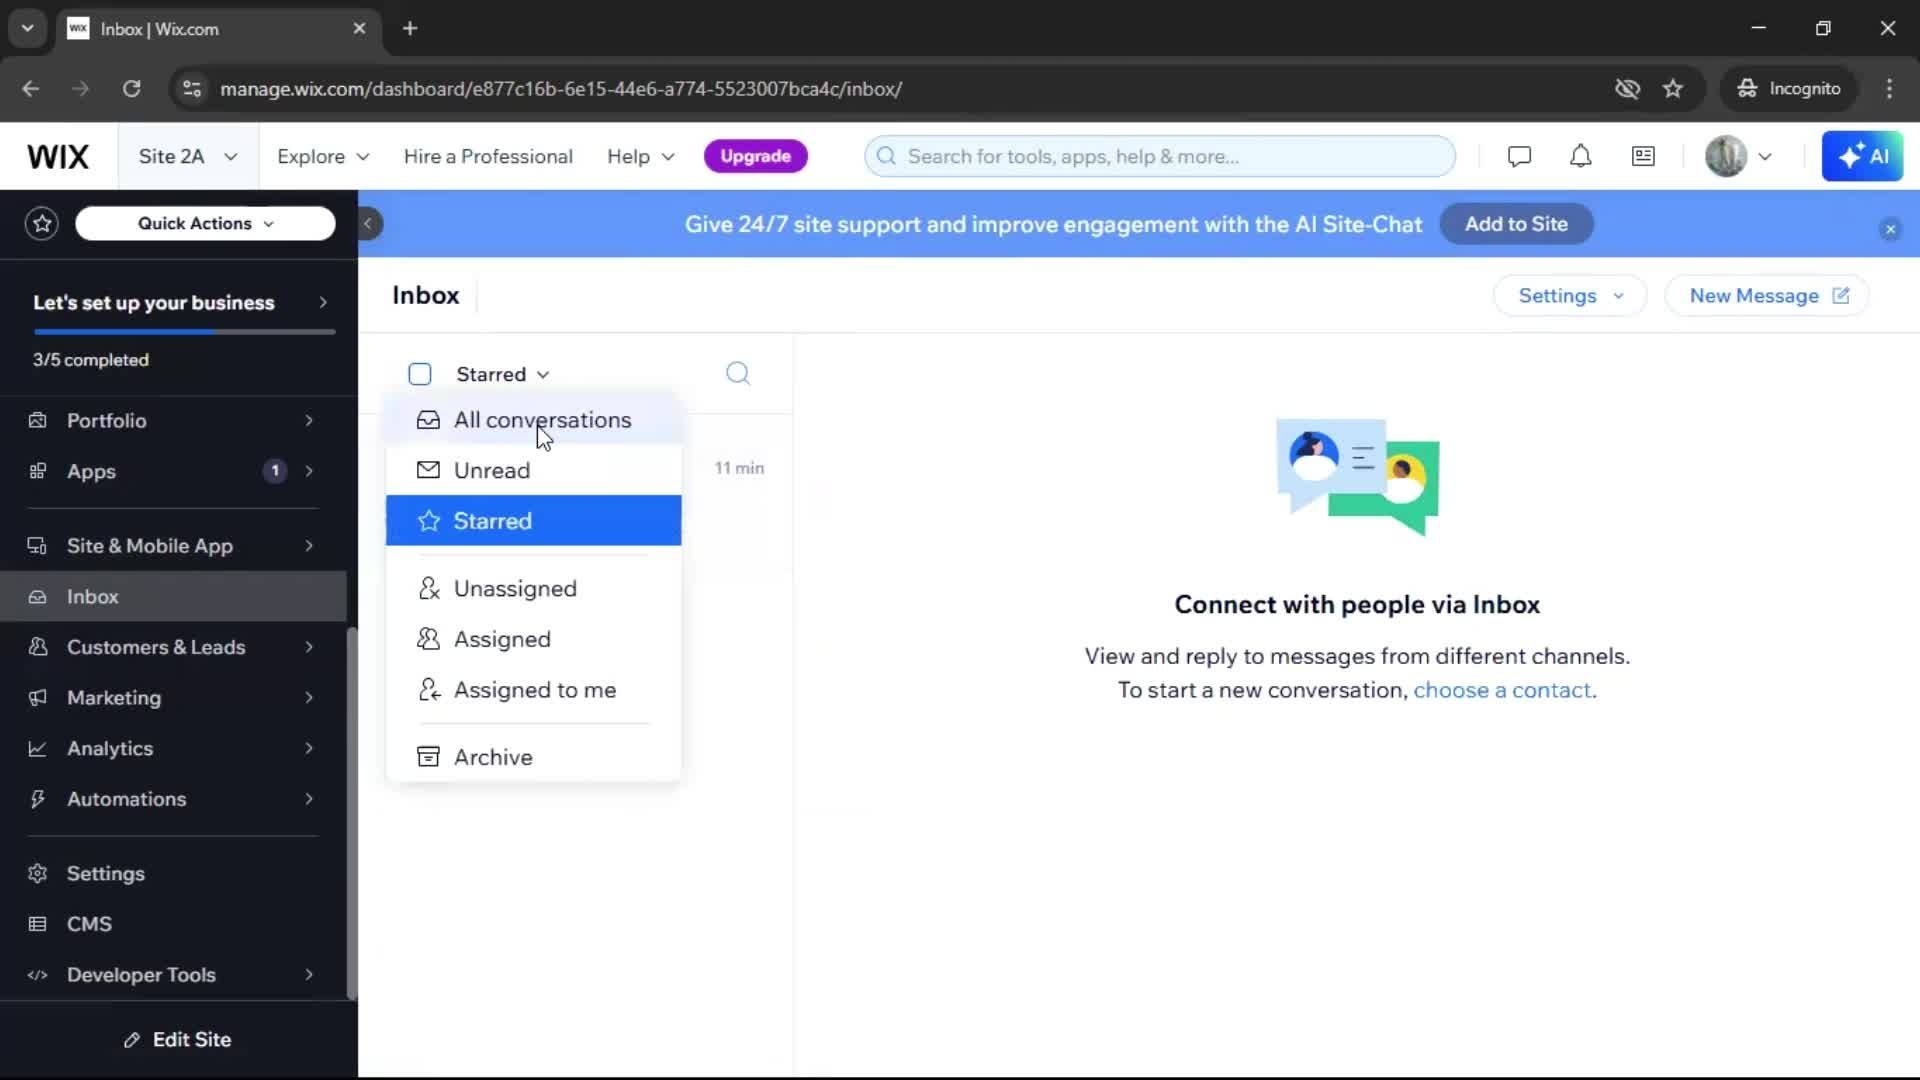The image size is (1920, 1080).
Task: Click the browser bookmark star icon
Action: [1673, 89]
